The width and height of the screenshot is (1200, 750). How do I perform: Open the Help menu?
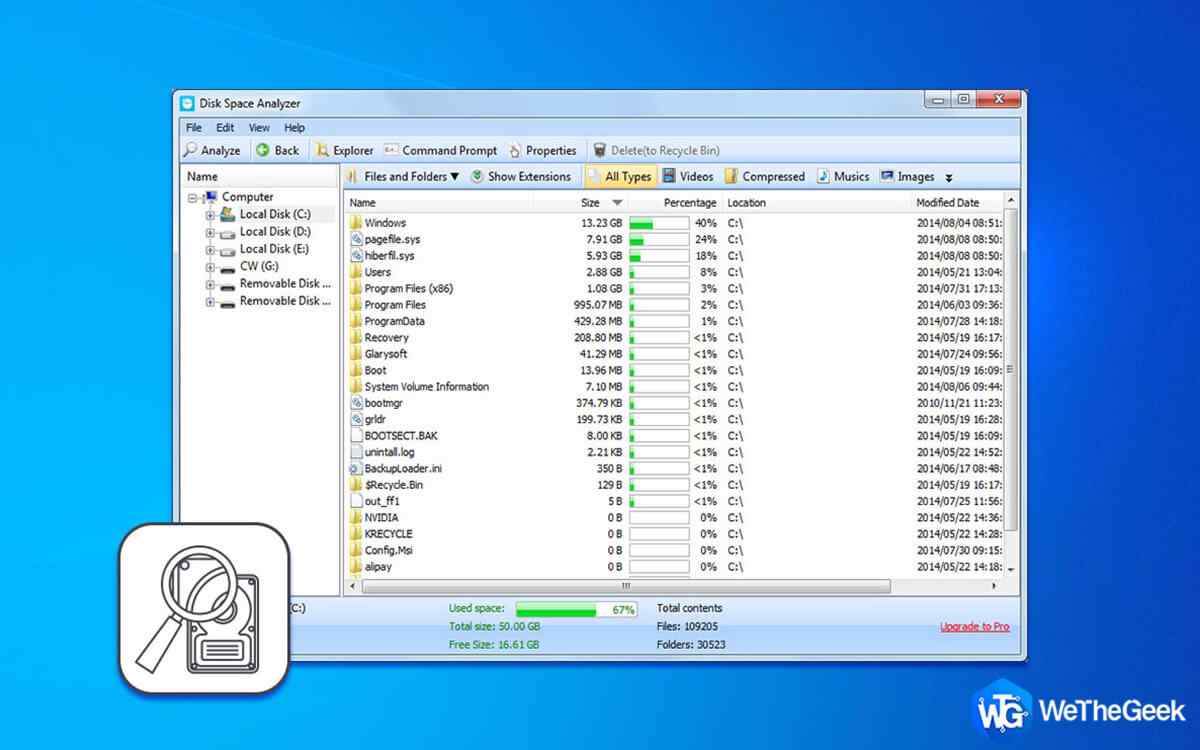click(294, 128)
